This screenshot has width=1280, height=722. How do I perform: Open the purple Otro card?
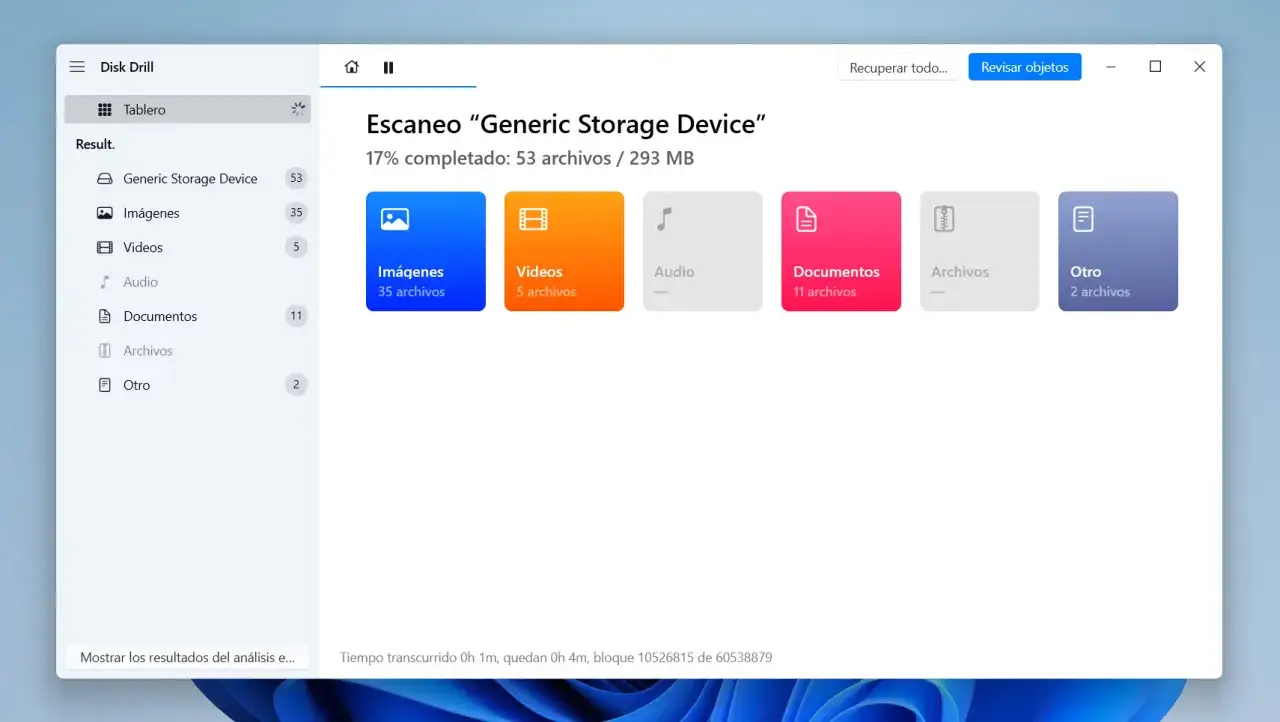coord(1118,251)
